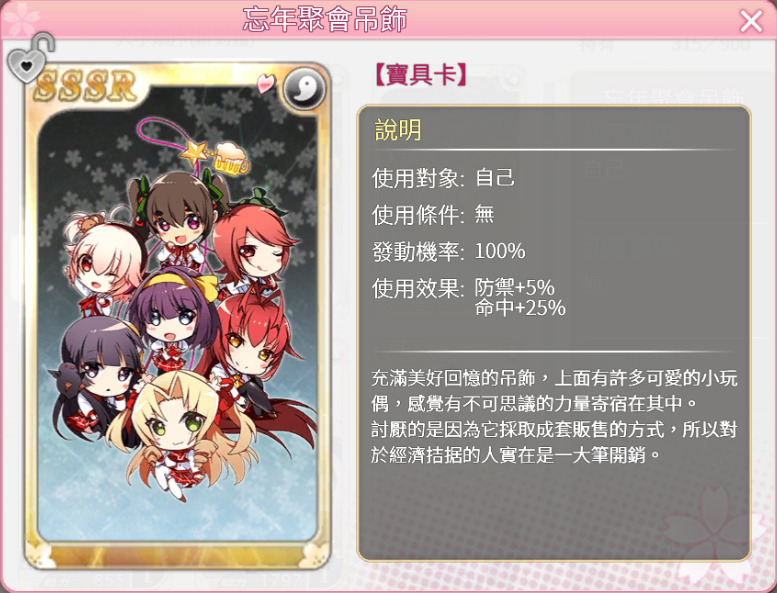The height and width of the screenshot is (593, 777).
Task: Click the sakura flower icon in title bar
Action: [21, 19]
